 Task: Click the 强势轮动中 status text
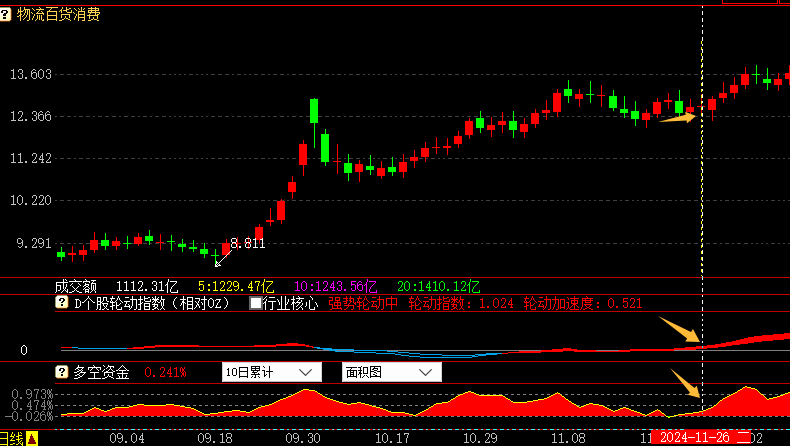click(363, 303)
